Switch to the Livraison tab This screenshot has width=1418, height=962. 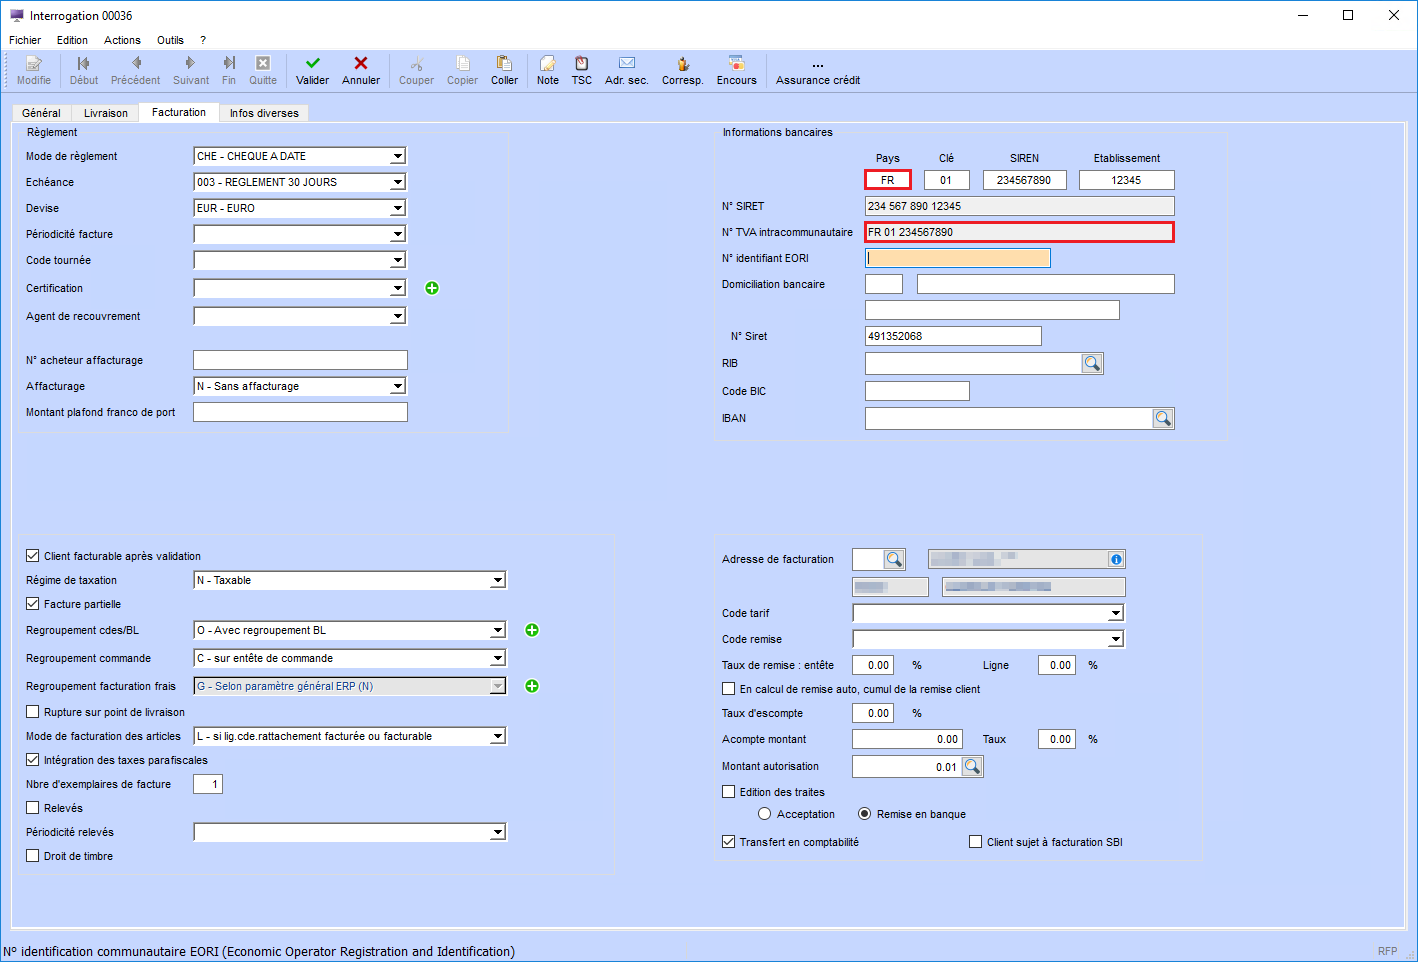coord(105,113)
